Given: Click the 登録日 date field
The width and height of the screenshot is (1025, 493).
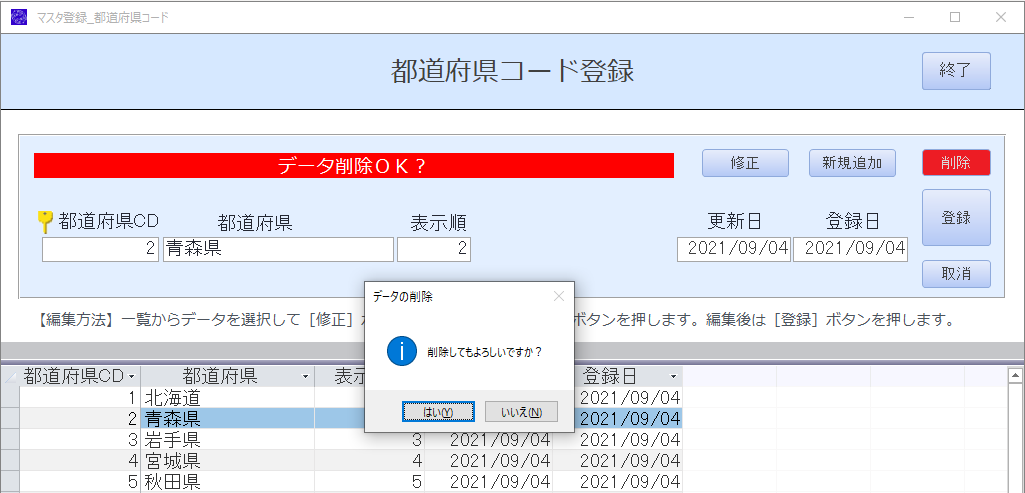Looking at the screenshot, I should (850, 249).
